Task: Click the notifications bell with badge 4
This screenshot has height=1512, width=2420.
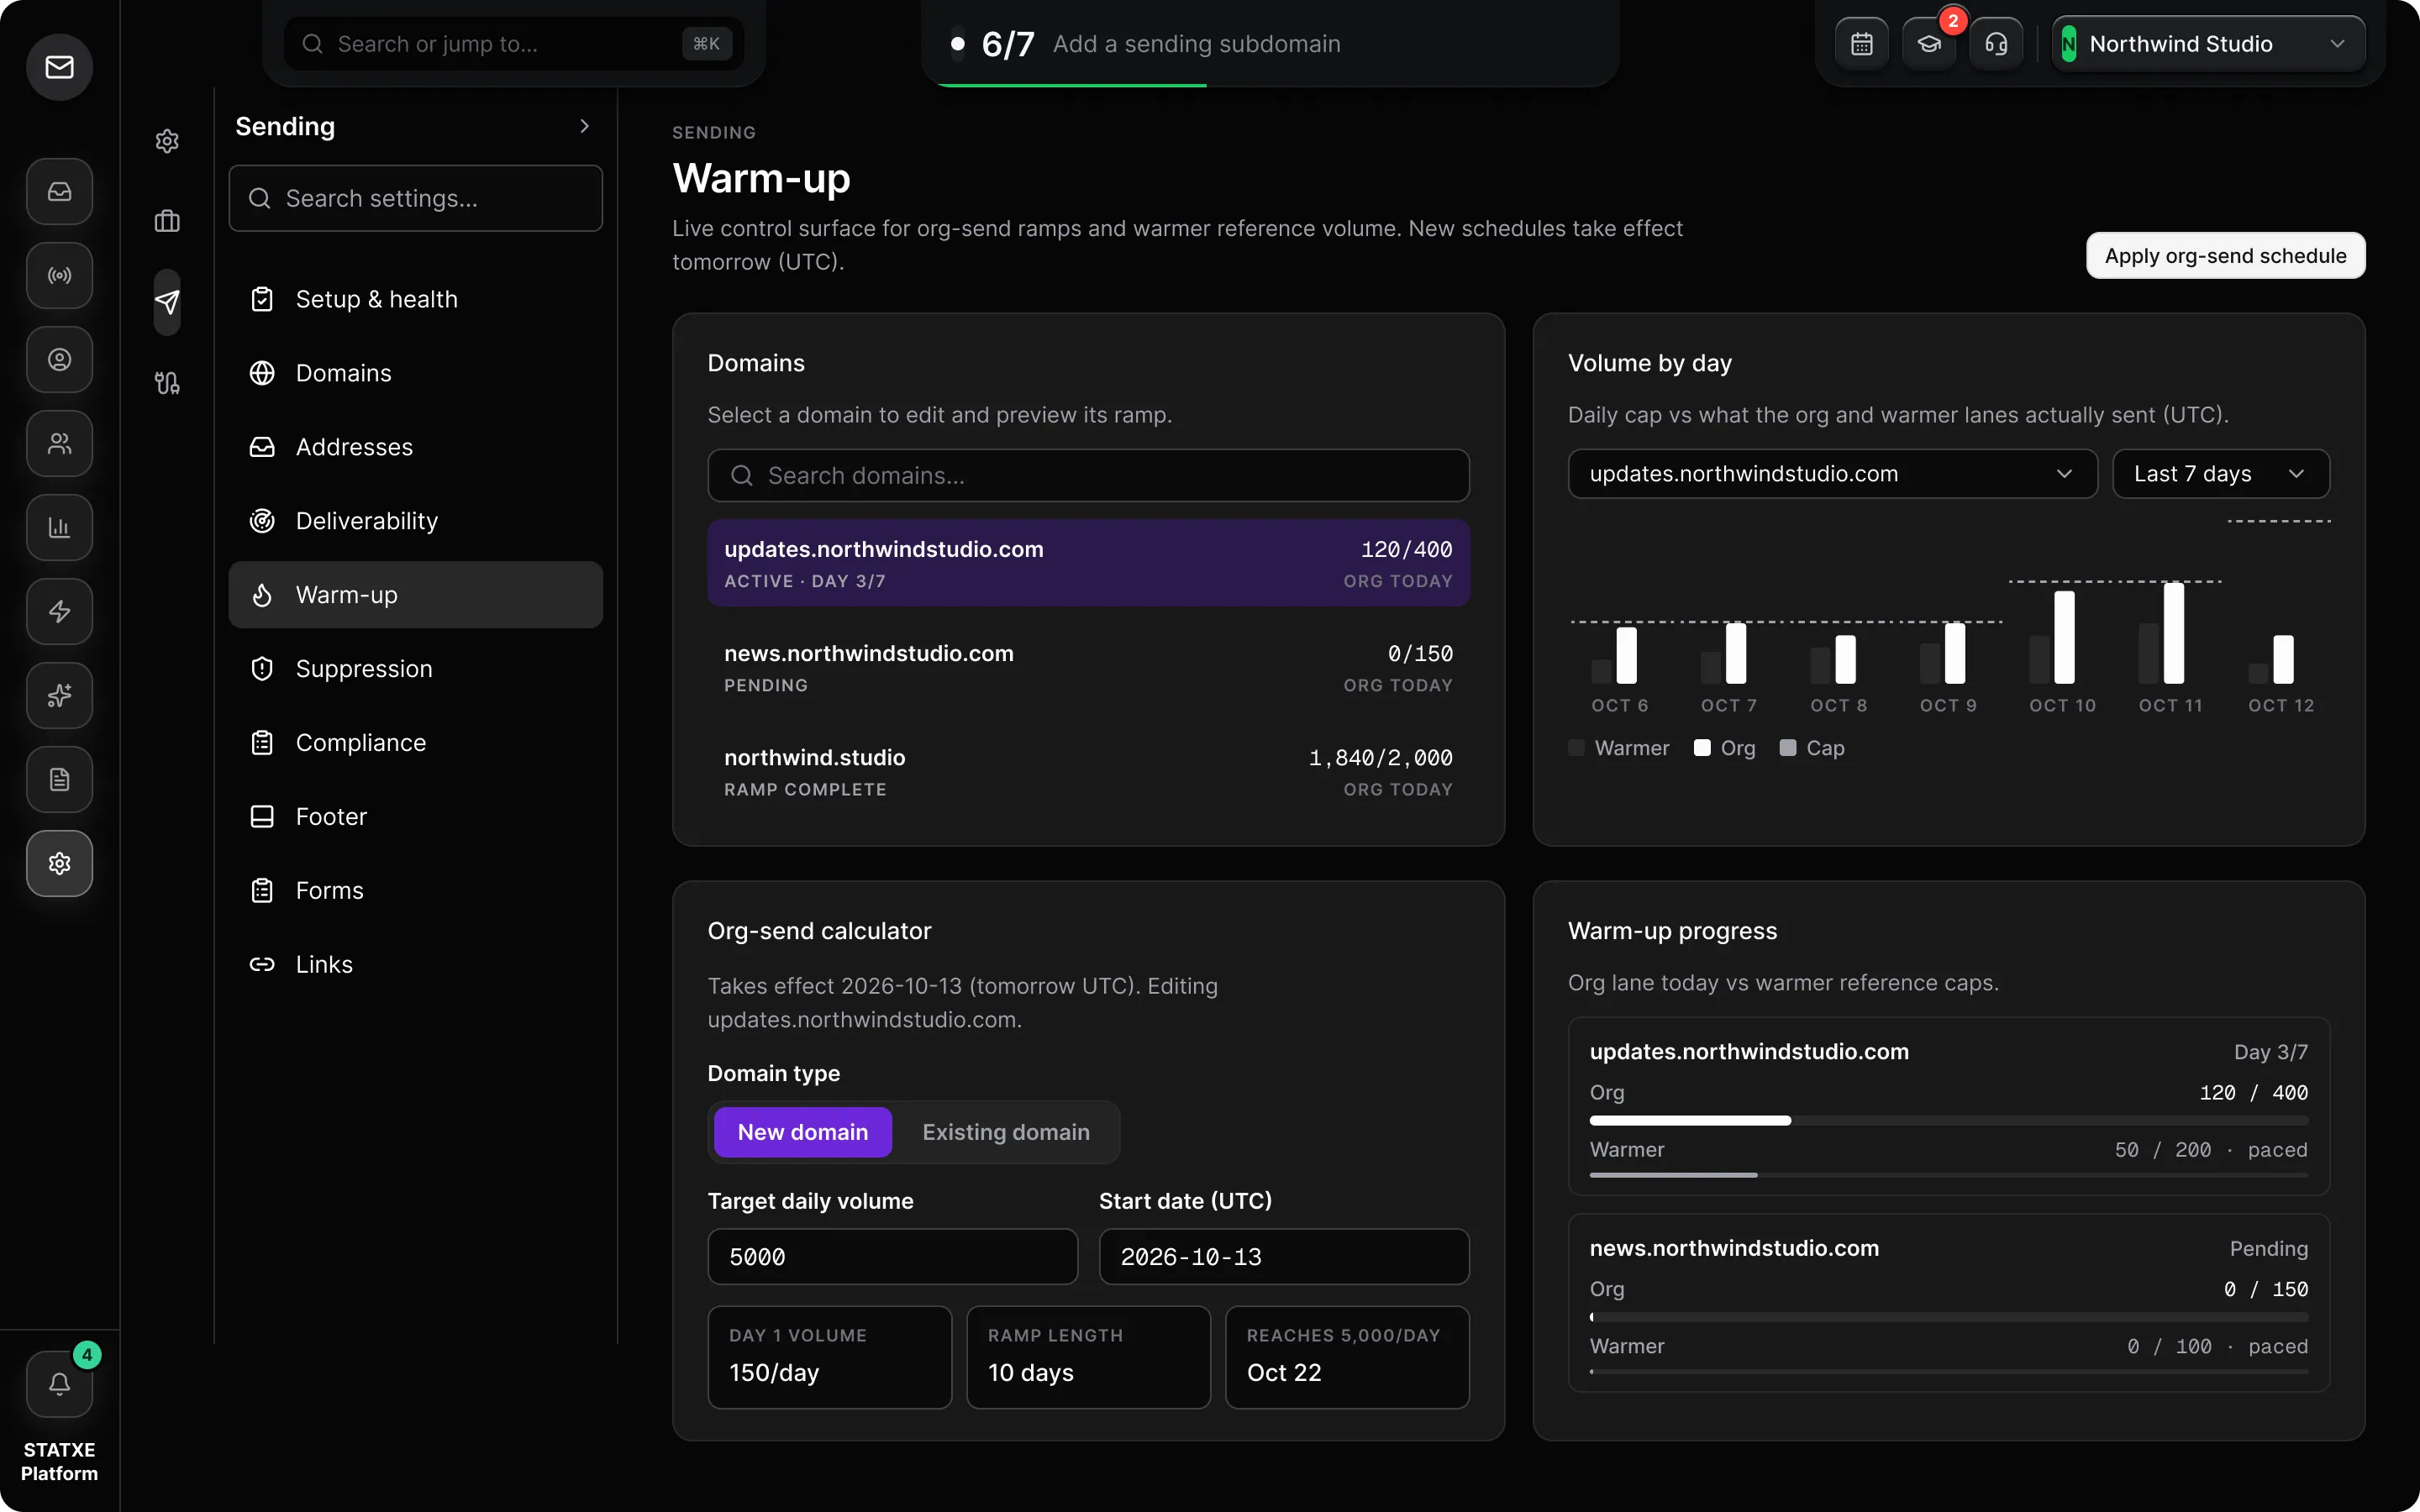Action: click(60, 1384)
